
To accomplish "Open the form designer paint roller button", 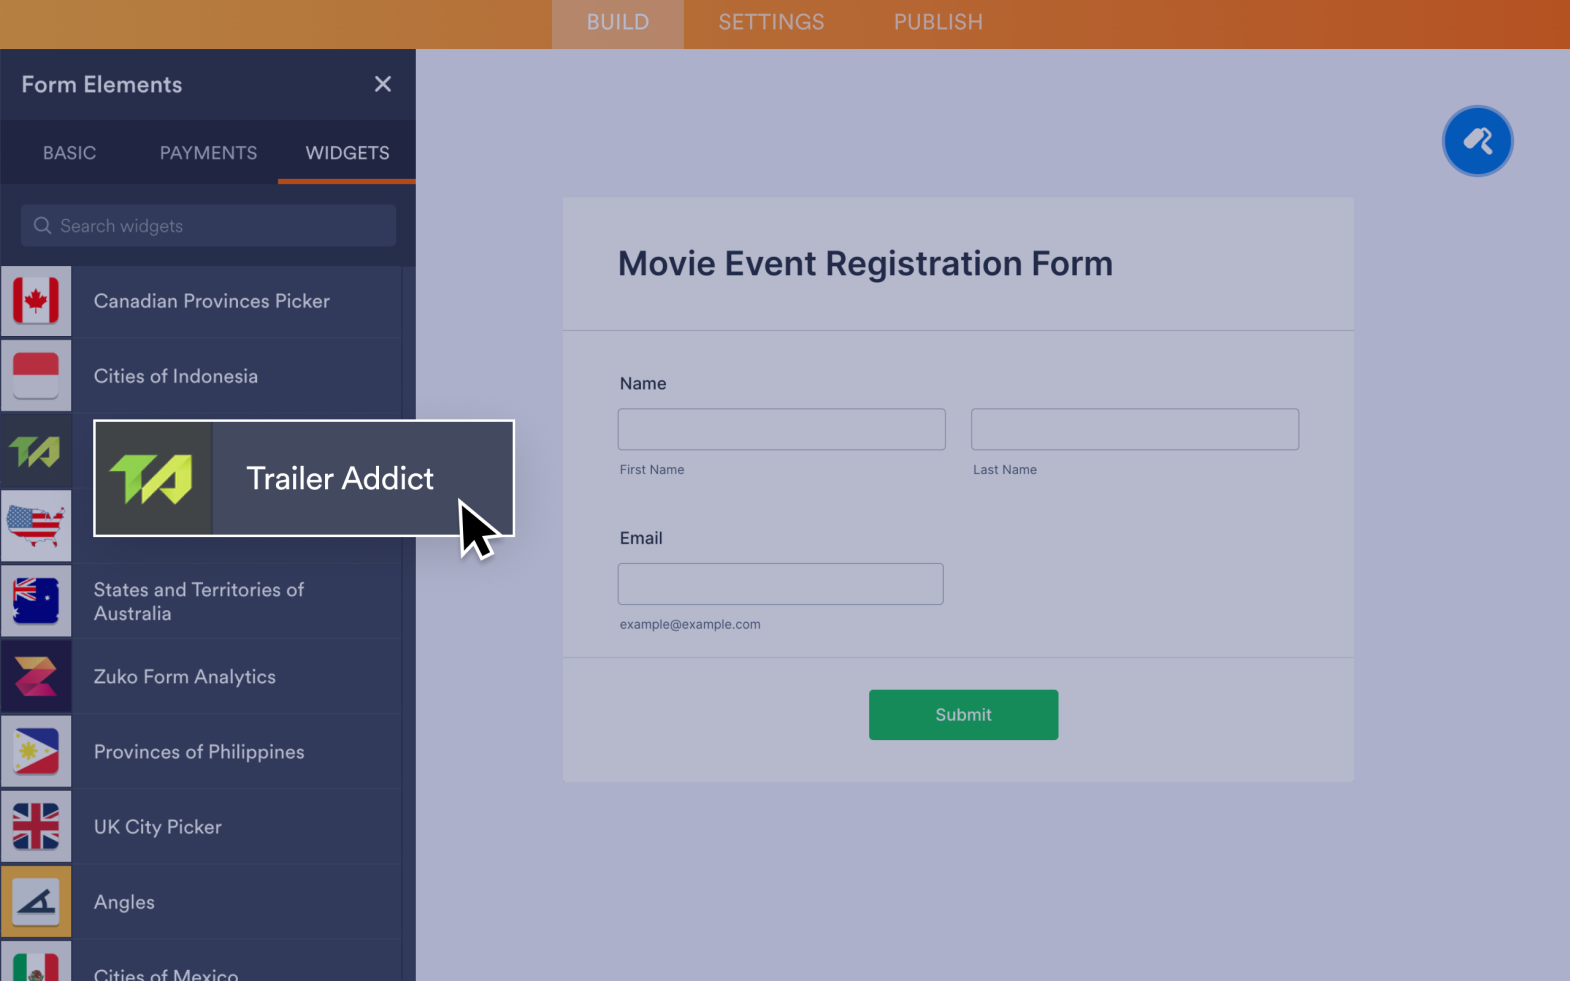I will tap(1477, 141).
